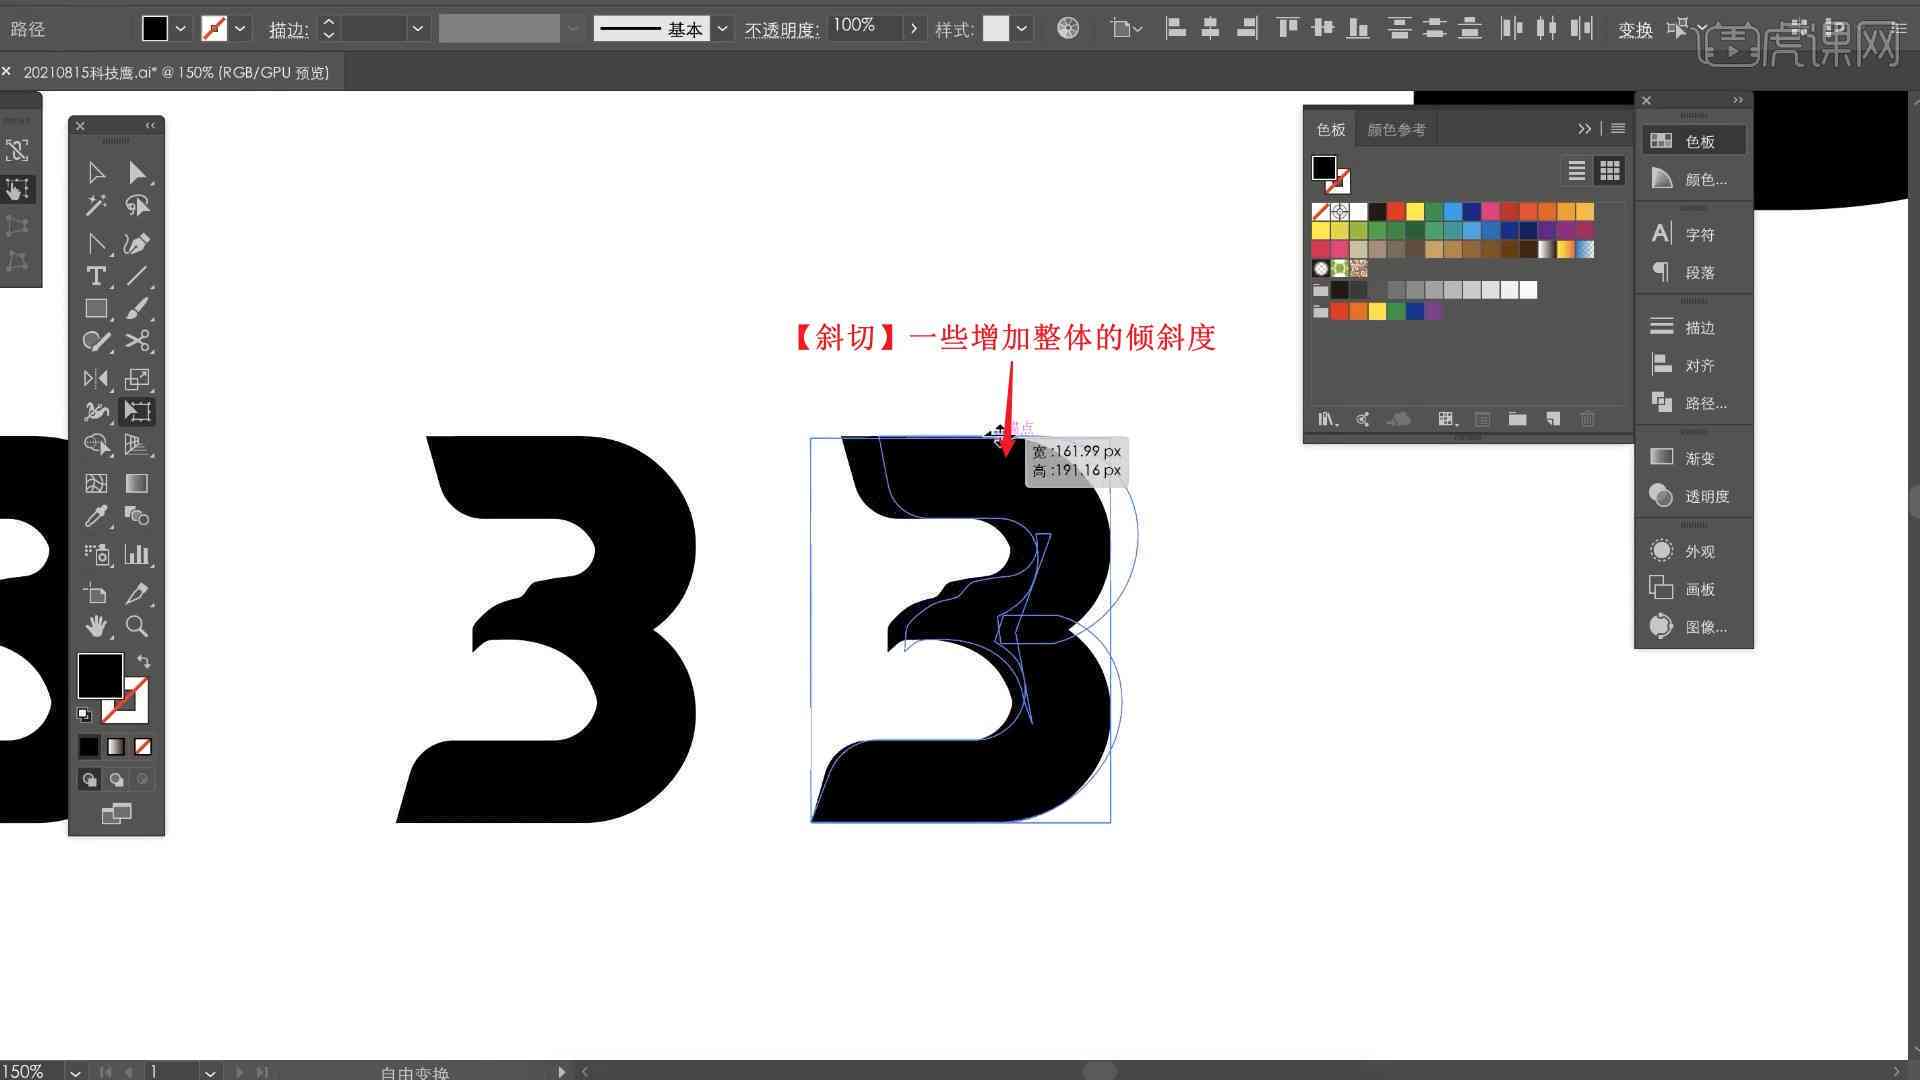Open the fill color dropdown

click(181, 29)
